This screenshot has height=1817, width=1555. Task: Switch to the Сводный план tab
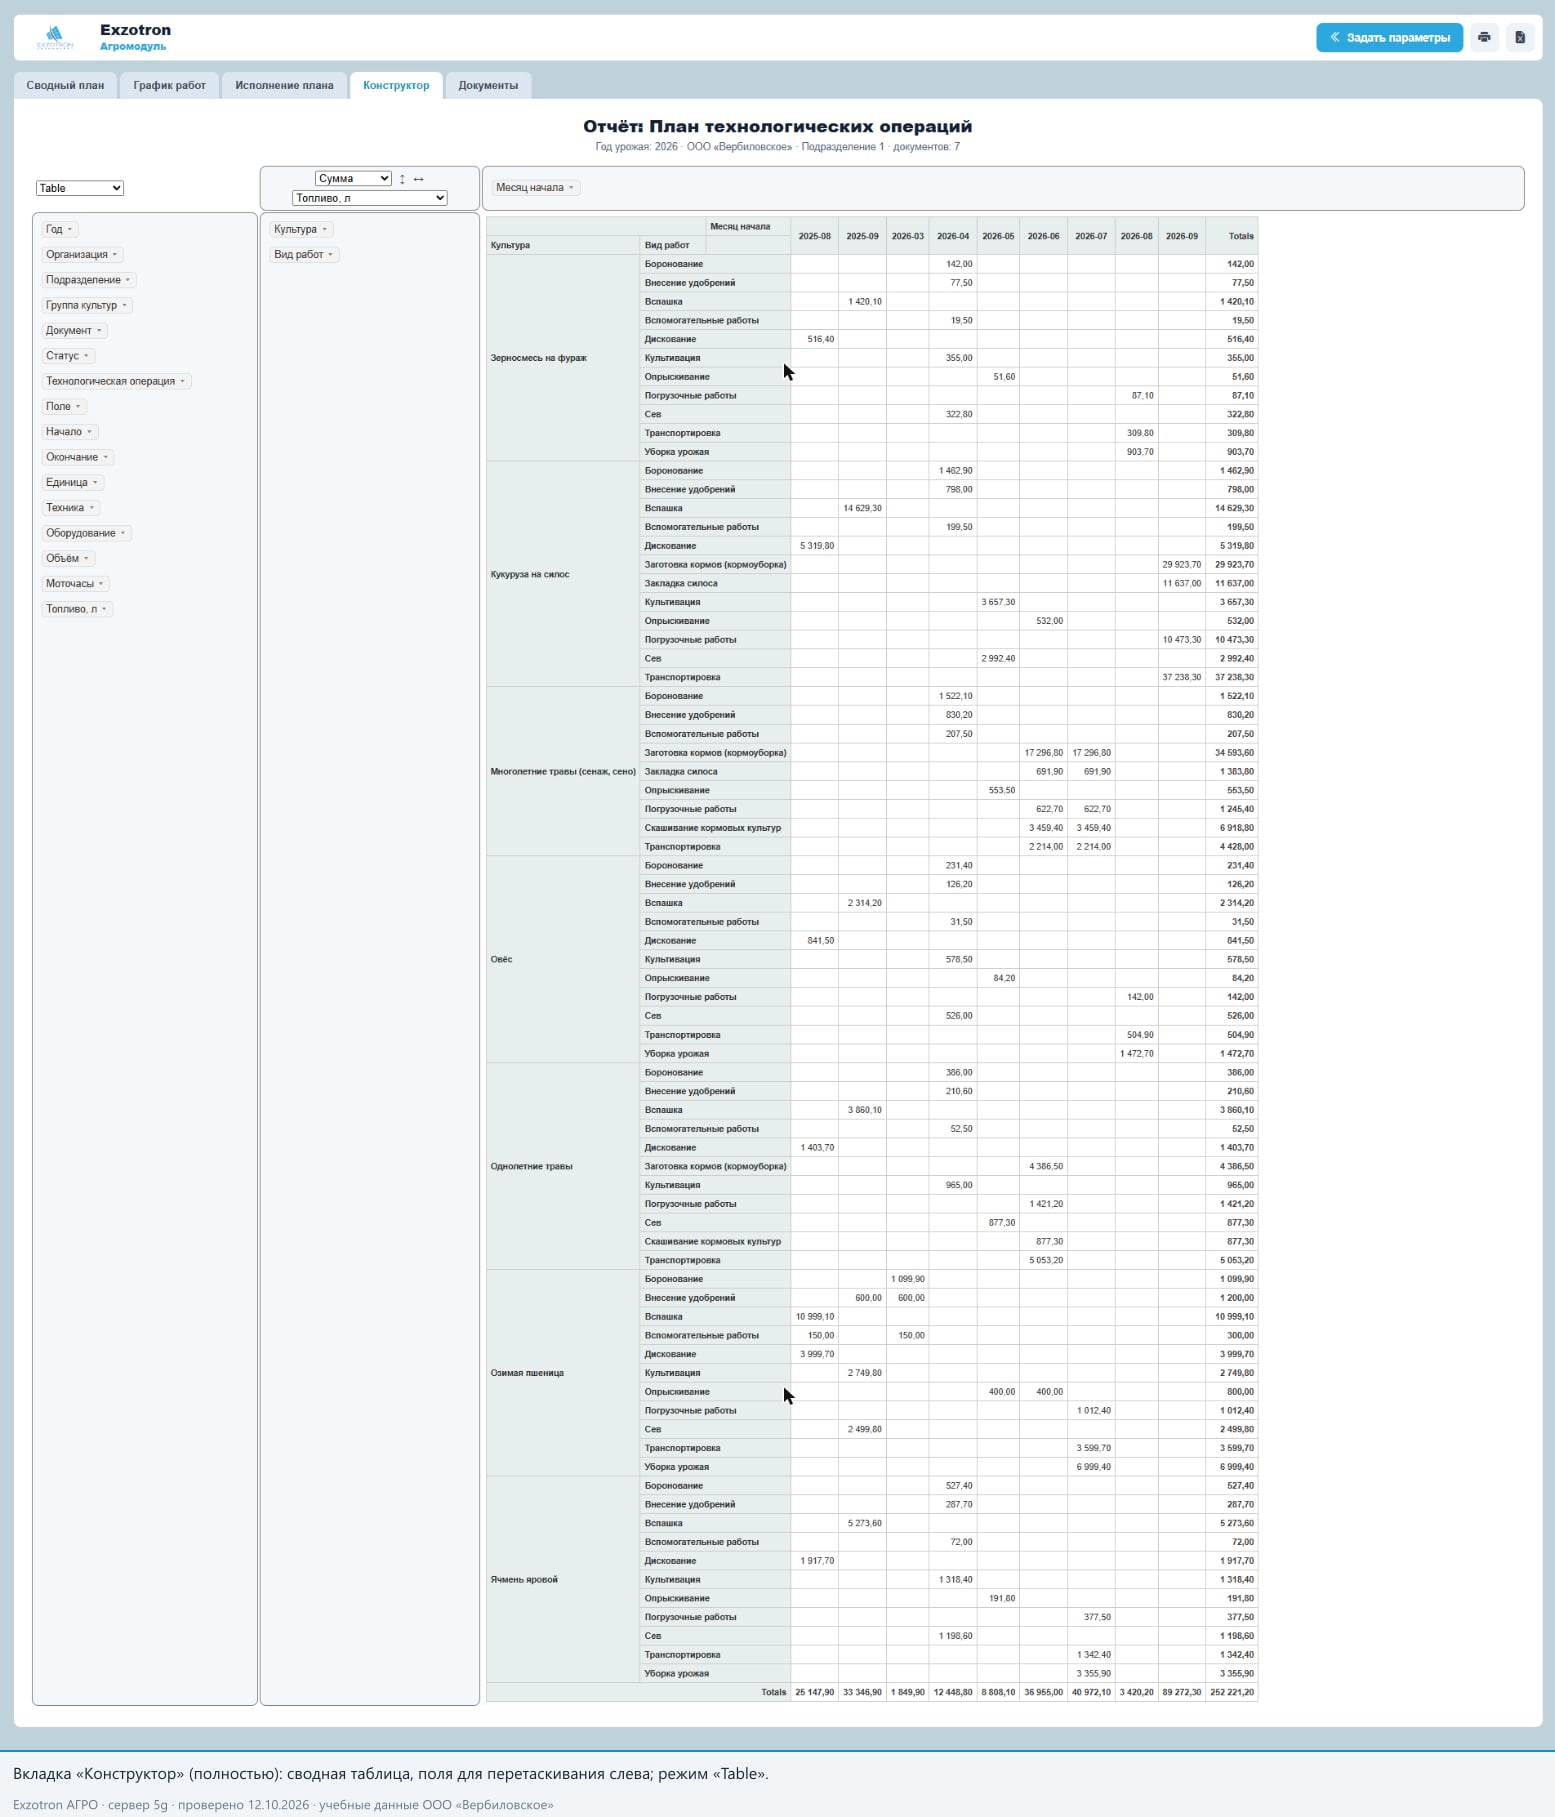[65, 86]
